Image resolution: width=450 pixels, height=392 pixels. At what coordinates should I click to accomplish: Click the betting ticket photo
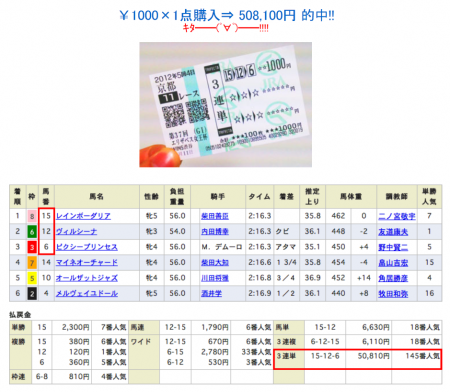coord(225,104)
